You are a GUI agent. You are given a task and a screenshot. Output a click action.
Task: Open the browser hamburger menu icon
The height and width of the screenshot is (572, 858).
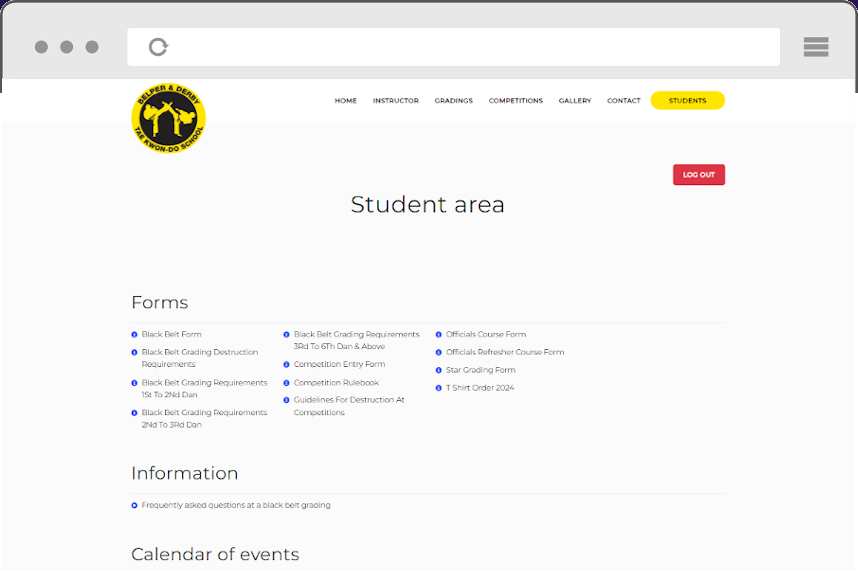point(815,47)
